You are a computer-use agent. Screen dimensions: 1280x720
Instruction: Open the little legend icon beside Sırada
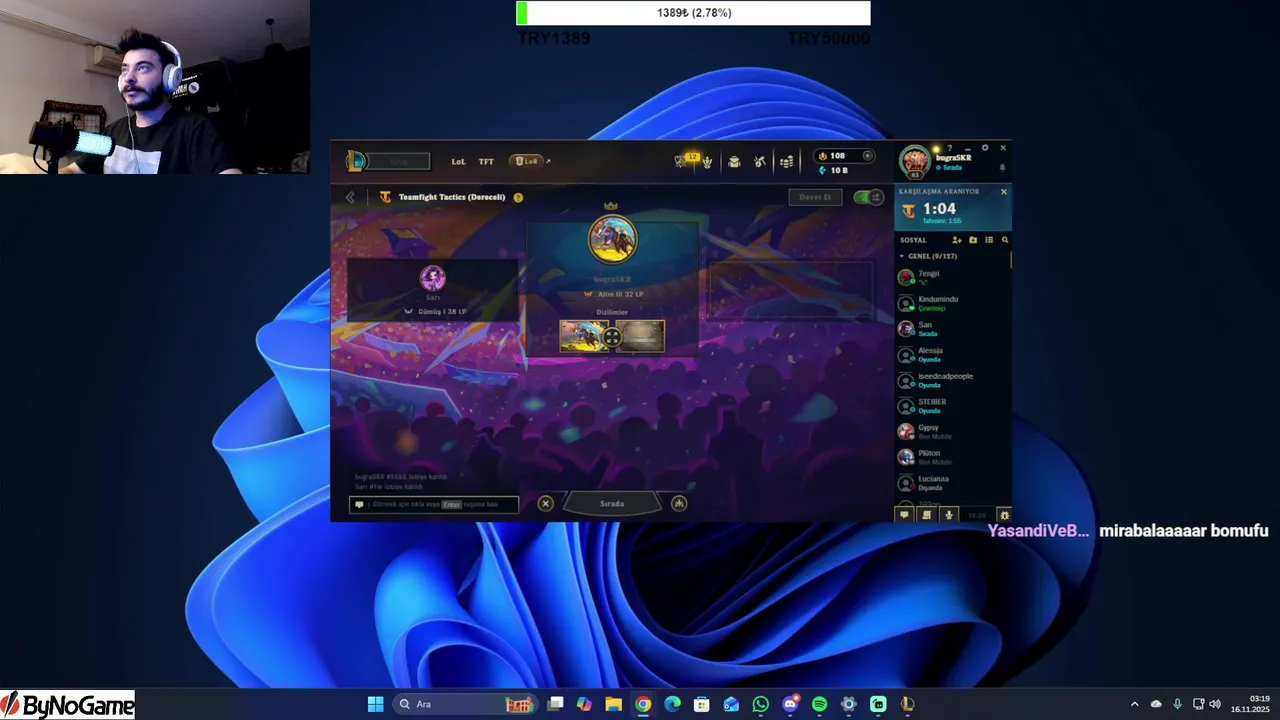[679, 503]
